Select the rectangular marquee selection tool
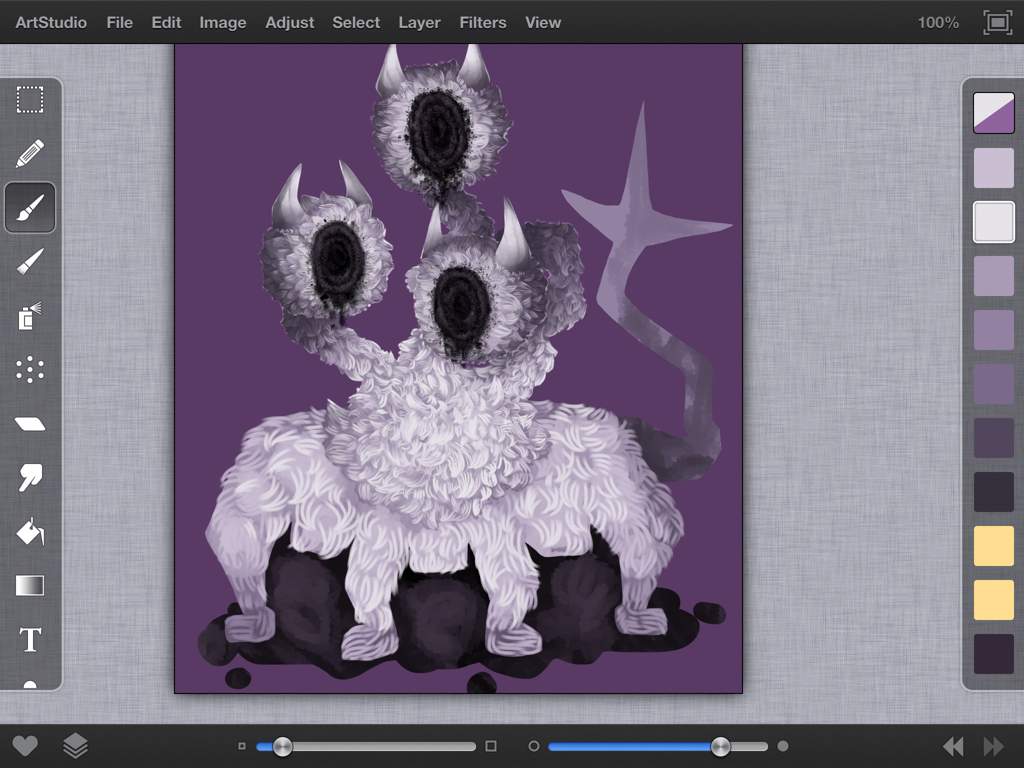This screenshot has width=1024, height=768. tap(30, 100)
